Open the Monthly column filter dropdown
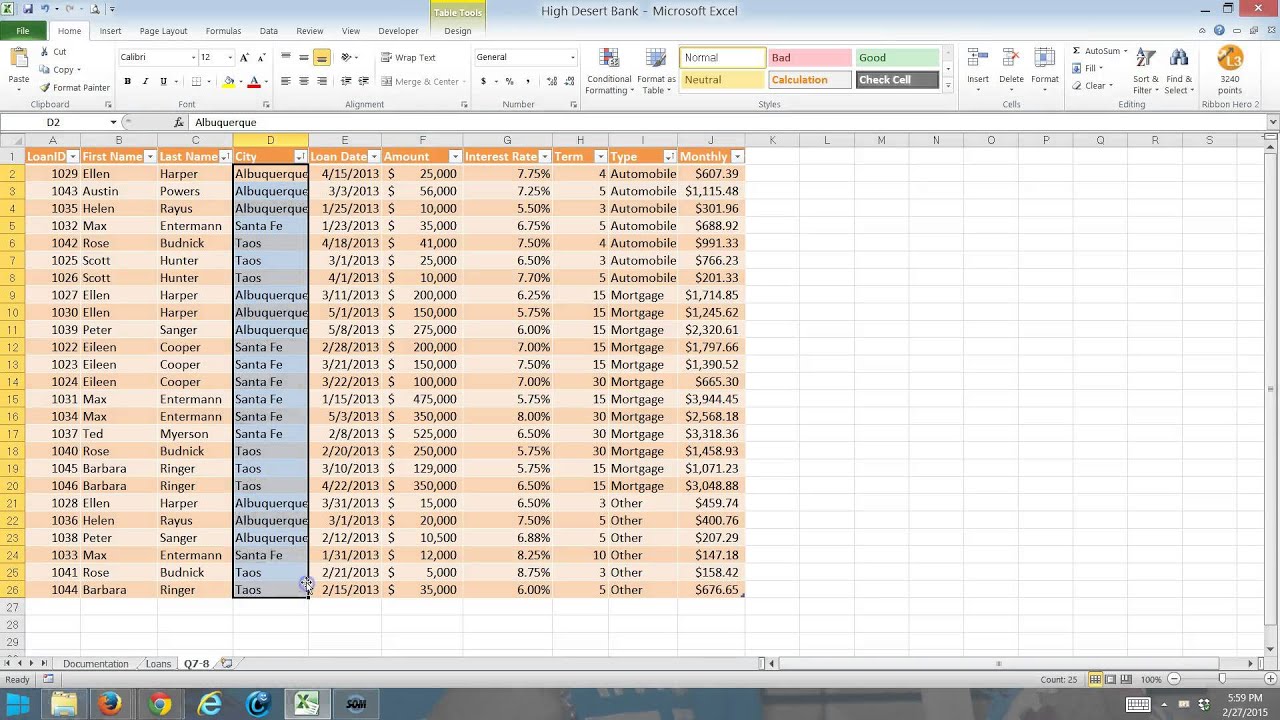Image resolution: width=1280 pixels, height=720 pixels. tap(737, 157)
